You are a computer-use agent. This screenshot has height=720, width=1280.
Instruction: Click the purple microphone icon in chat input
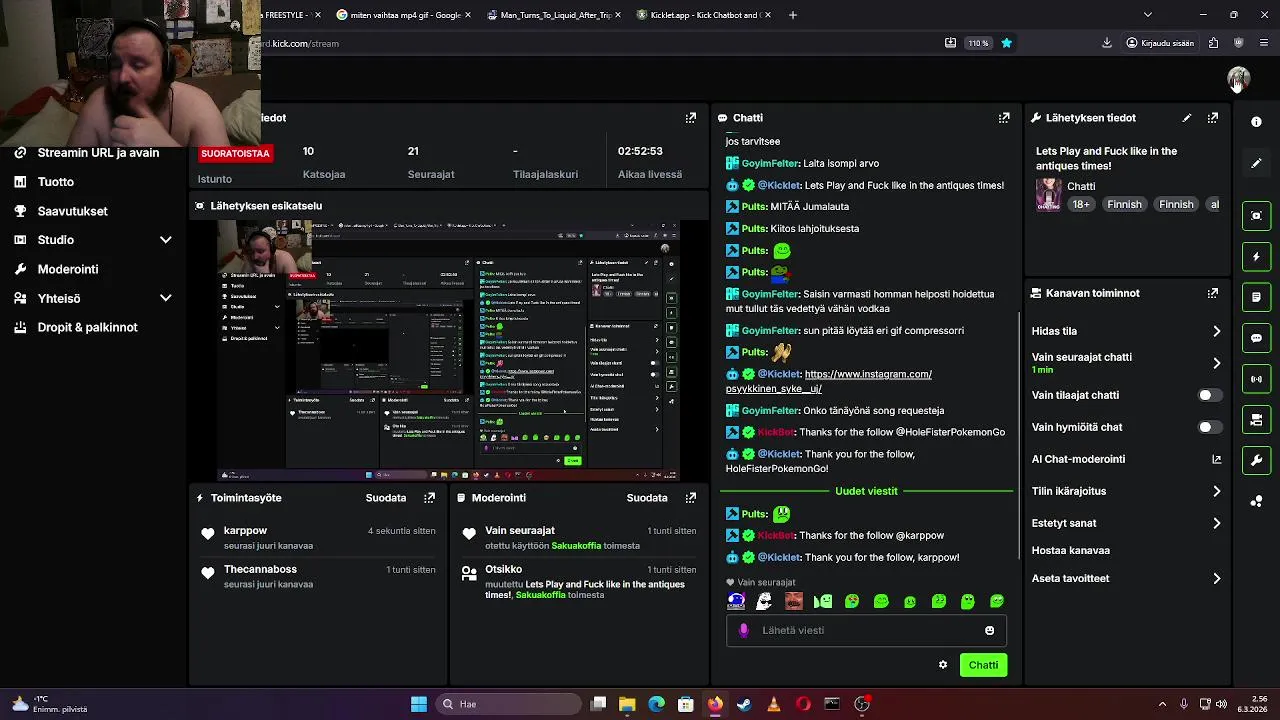point(743,631)
